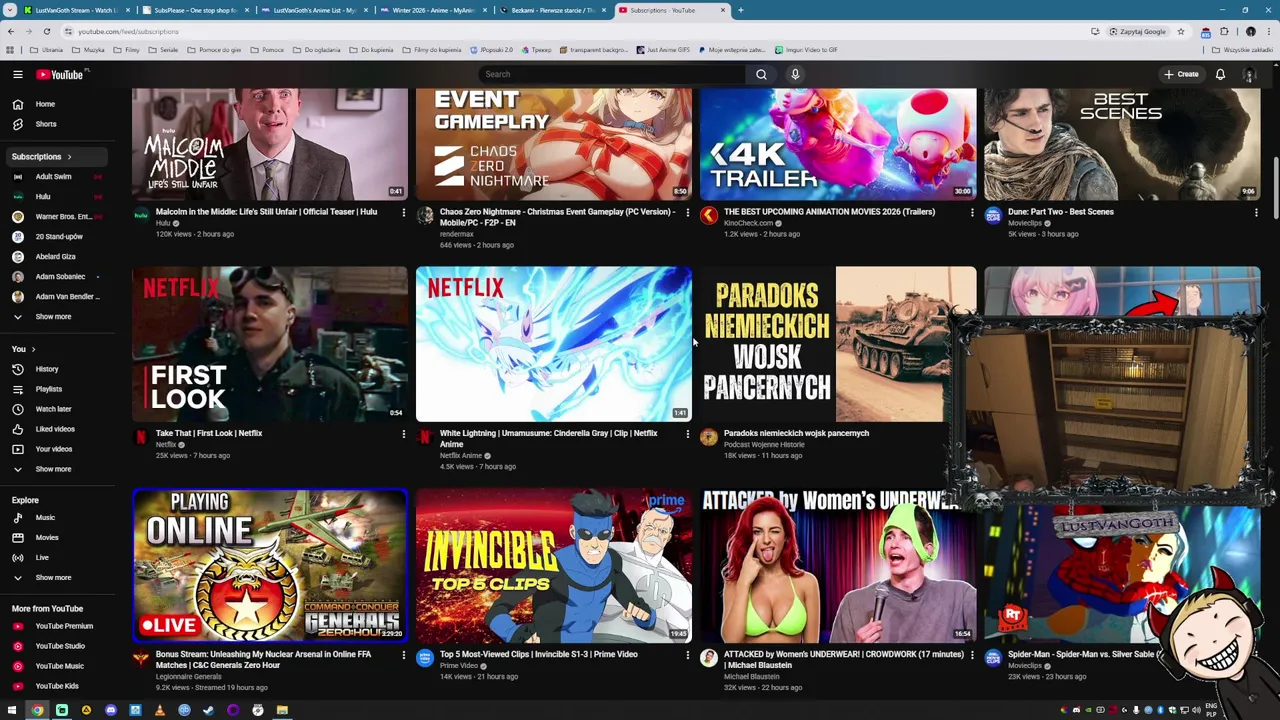
Task: Open Steam from the taskbar
Action: coord(208,710)
